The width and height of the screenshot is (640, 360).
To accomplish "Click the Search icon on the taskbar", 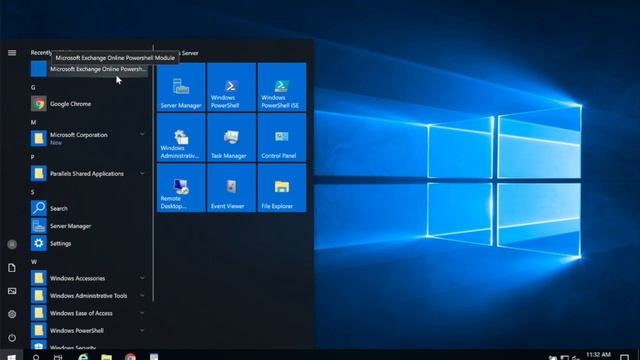I will pos(36,357).
